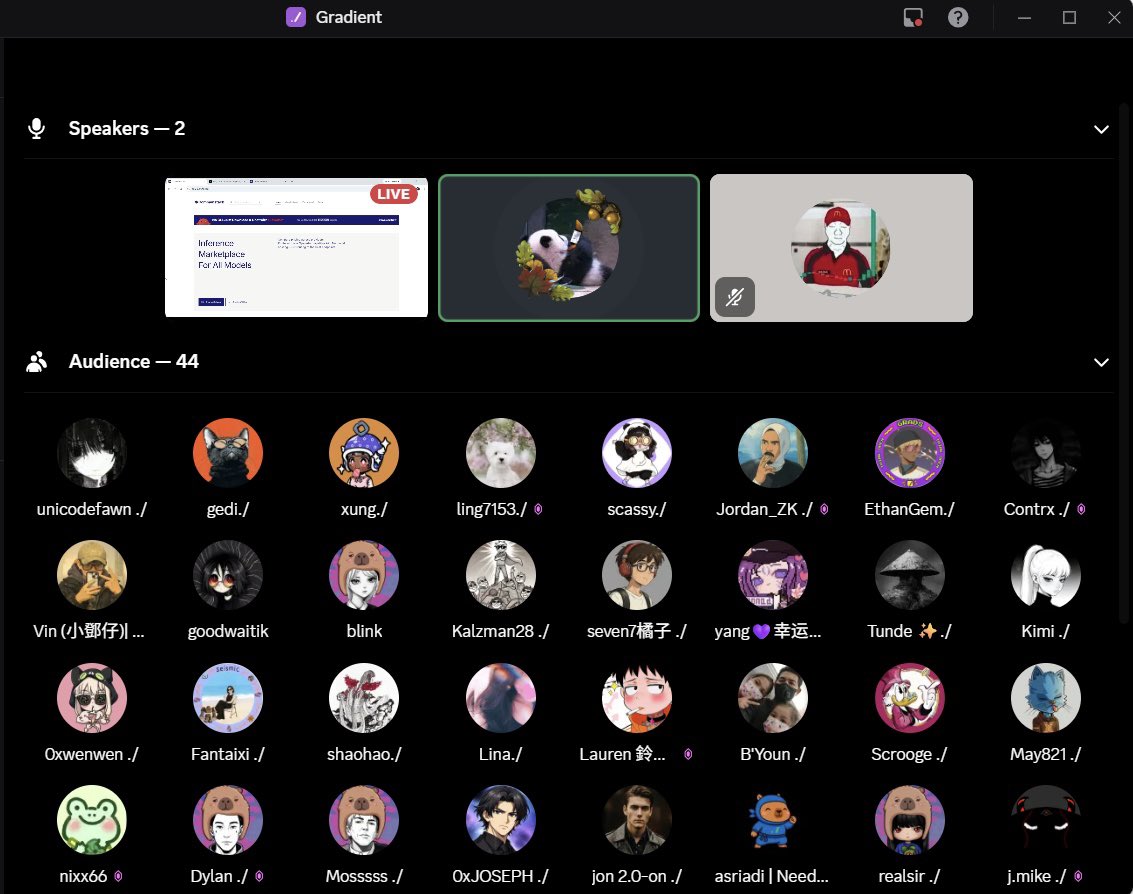Open Tunde ./ straw hat avatar
The width and height of the screenshot is (1133, 894).
point(910,575)
